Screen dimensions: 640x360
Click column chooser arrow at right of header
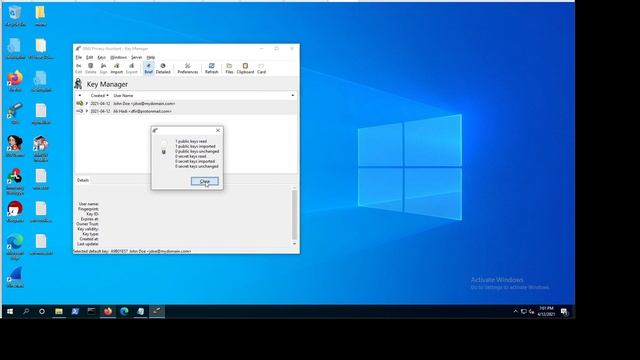coord(293,96)
